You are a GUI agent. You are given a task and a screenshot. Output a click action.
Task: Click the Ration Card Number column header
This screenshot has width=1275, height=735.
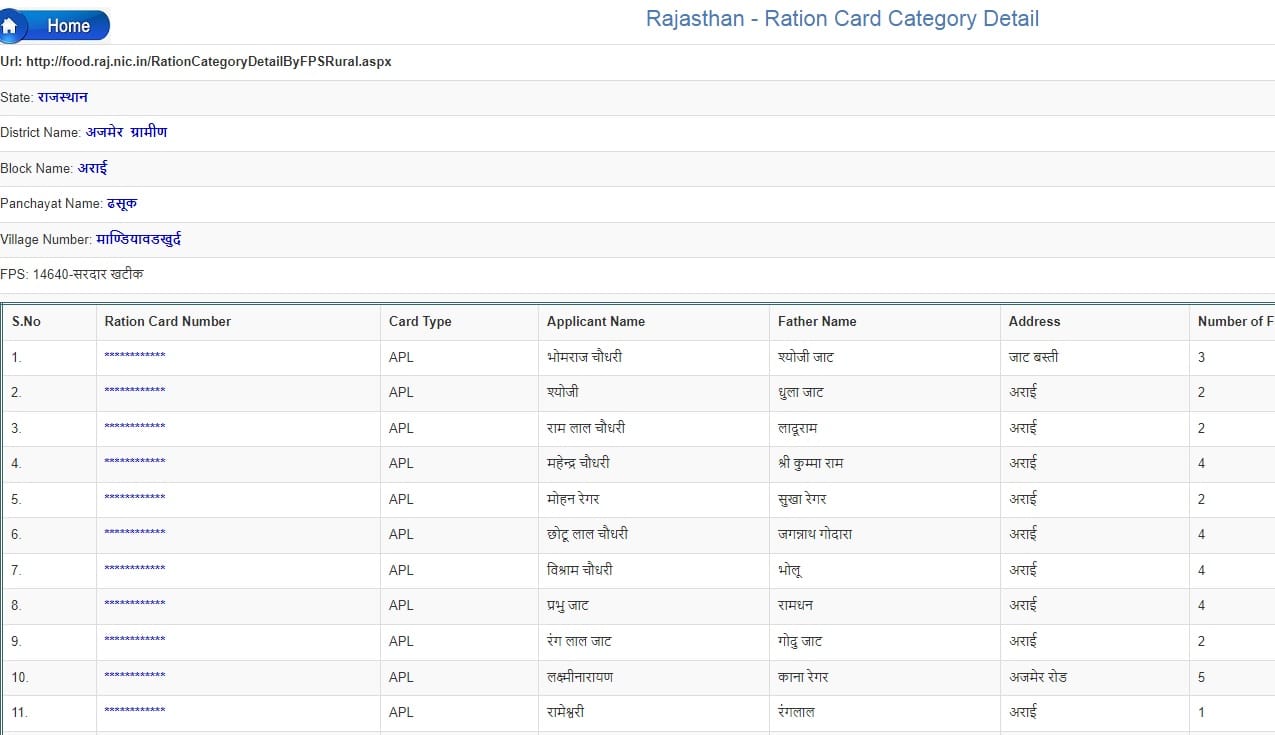(x=167, y=321)
